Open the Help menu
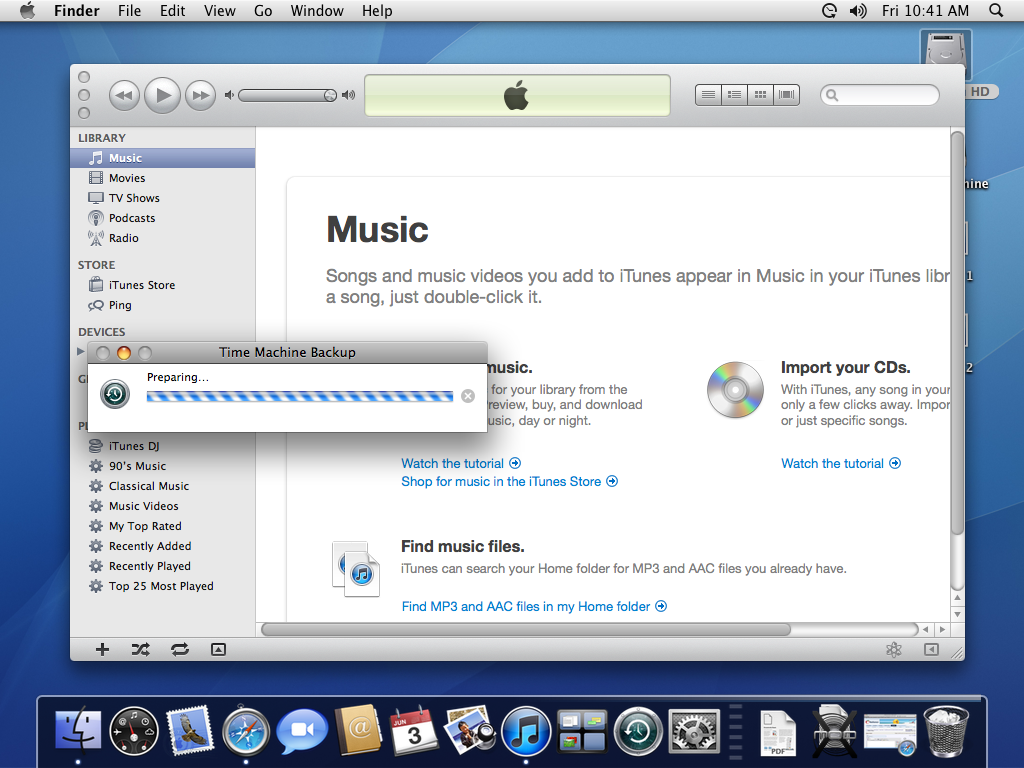The image size is (1024, 768). pos(377,10)
